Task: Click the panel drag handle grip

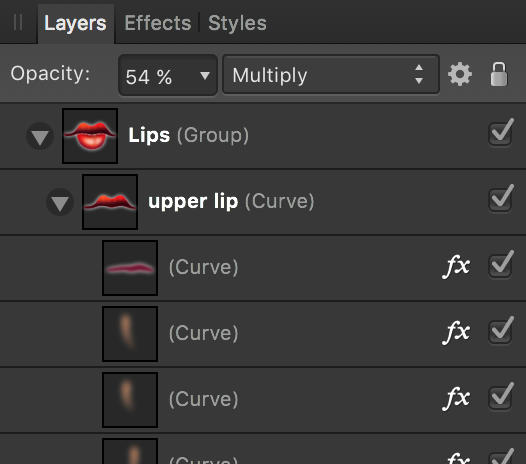Action: pyautogui.click(x=18, y=22)
